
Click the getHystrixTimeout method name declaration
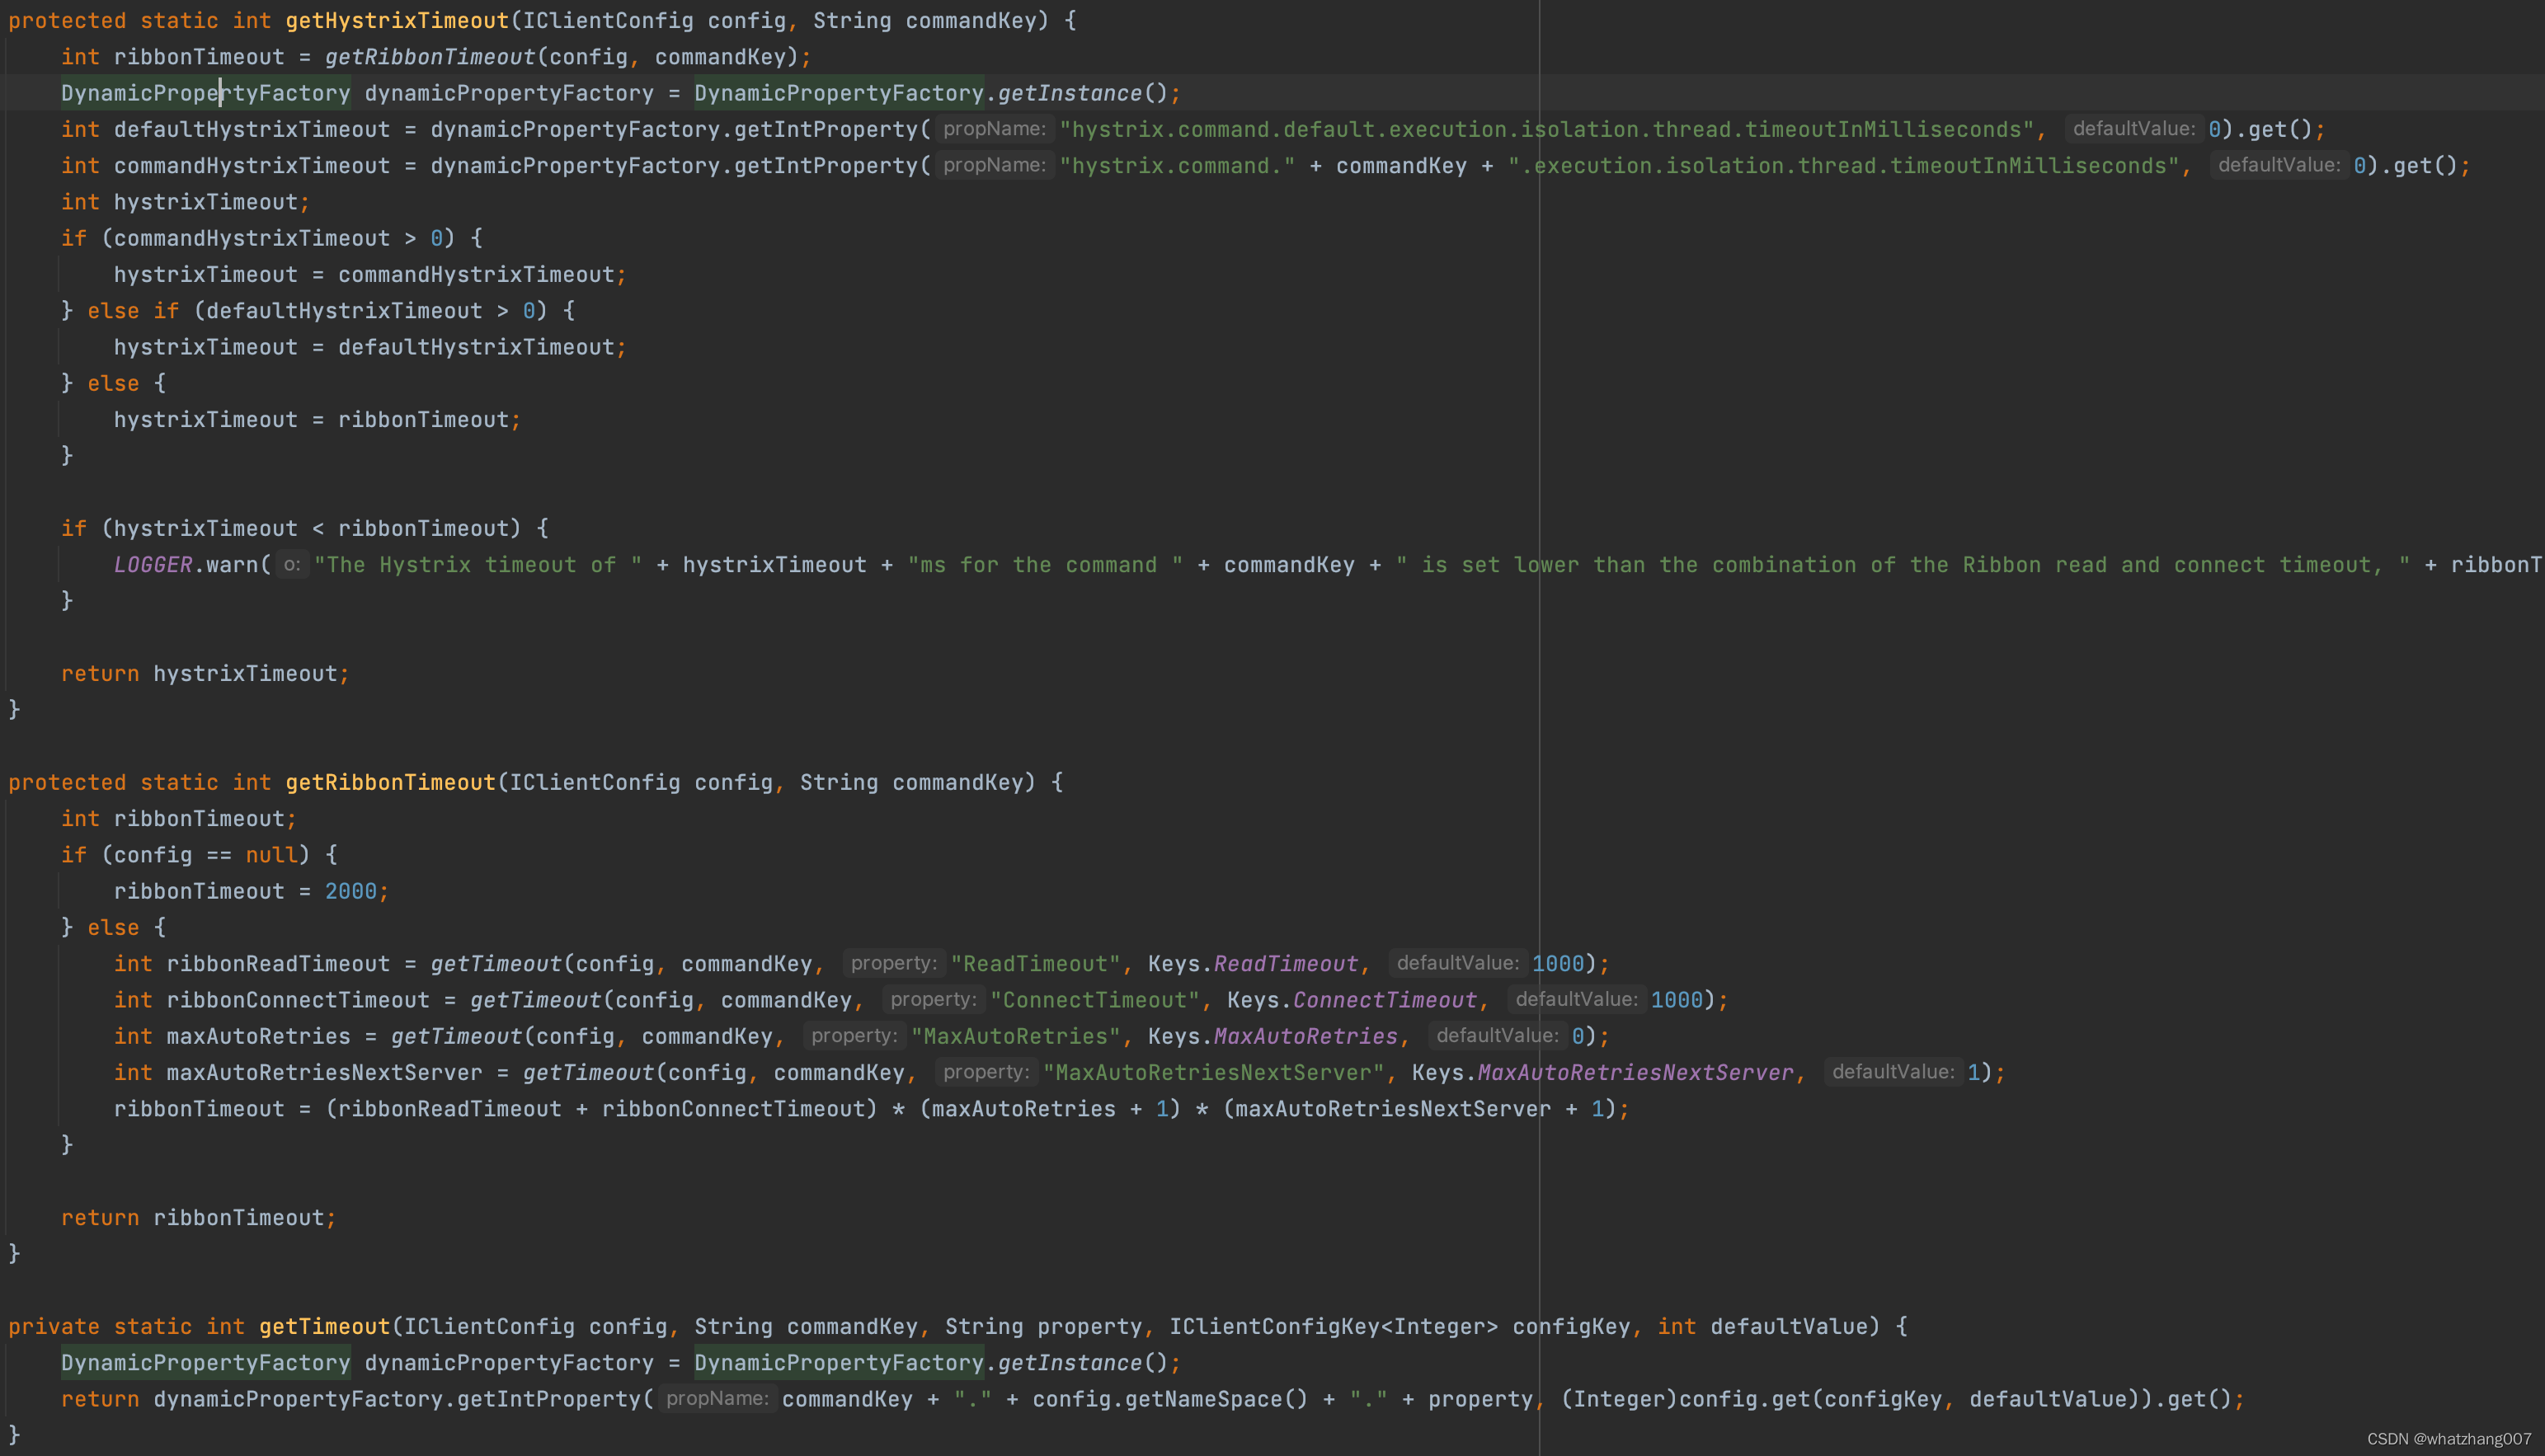tap(397, 20)
